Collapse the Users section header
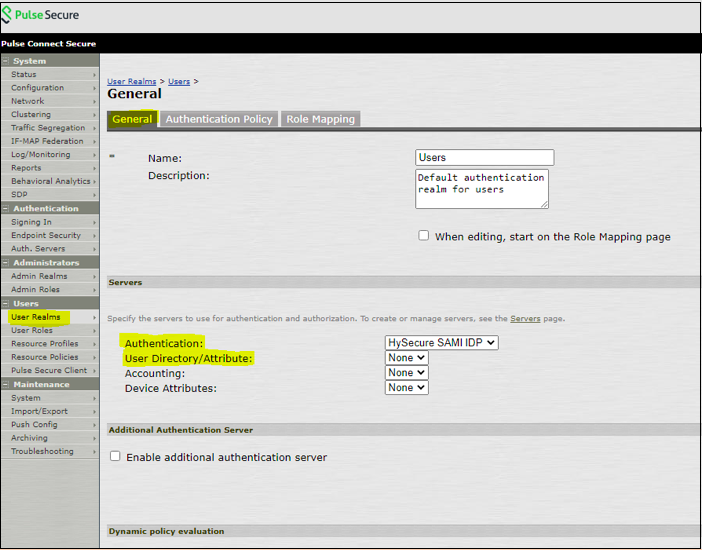The width and height of the screenshot is (702, 552). pos(6,303)
